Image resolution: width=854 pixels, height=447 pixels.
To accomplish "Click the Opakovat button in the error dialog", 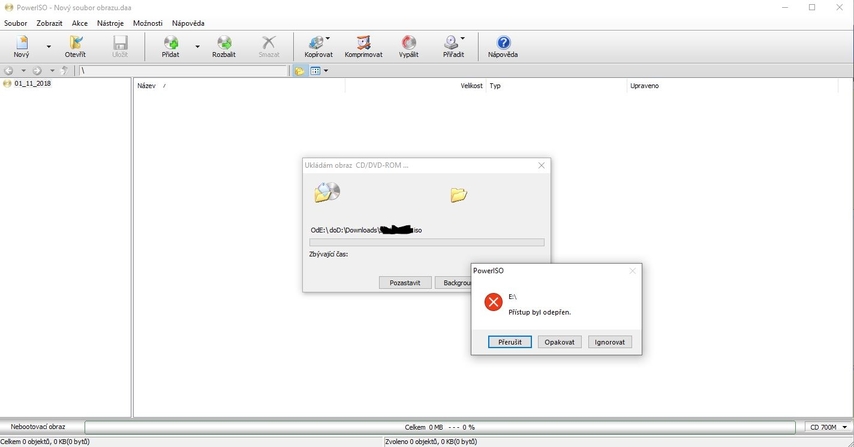I will [559, 342].
